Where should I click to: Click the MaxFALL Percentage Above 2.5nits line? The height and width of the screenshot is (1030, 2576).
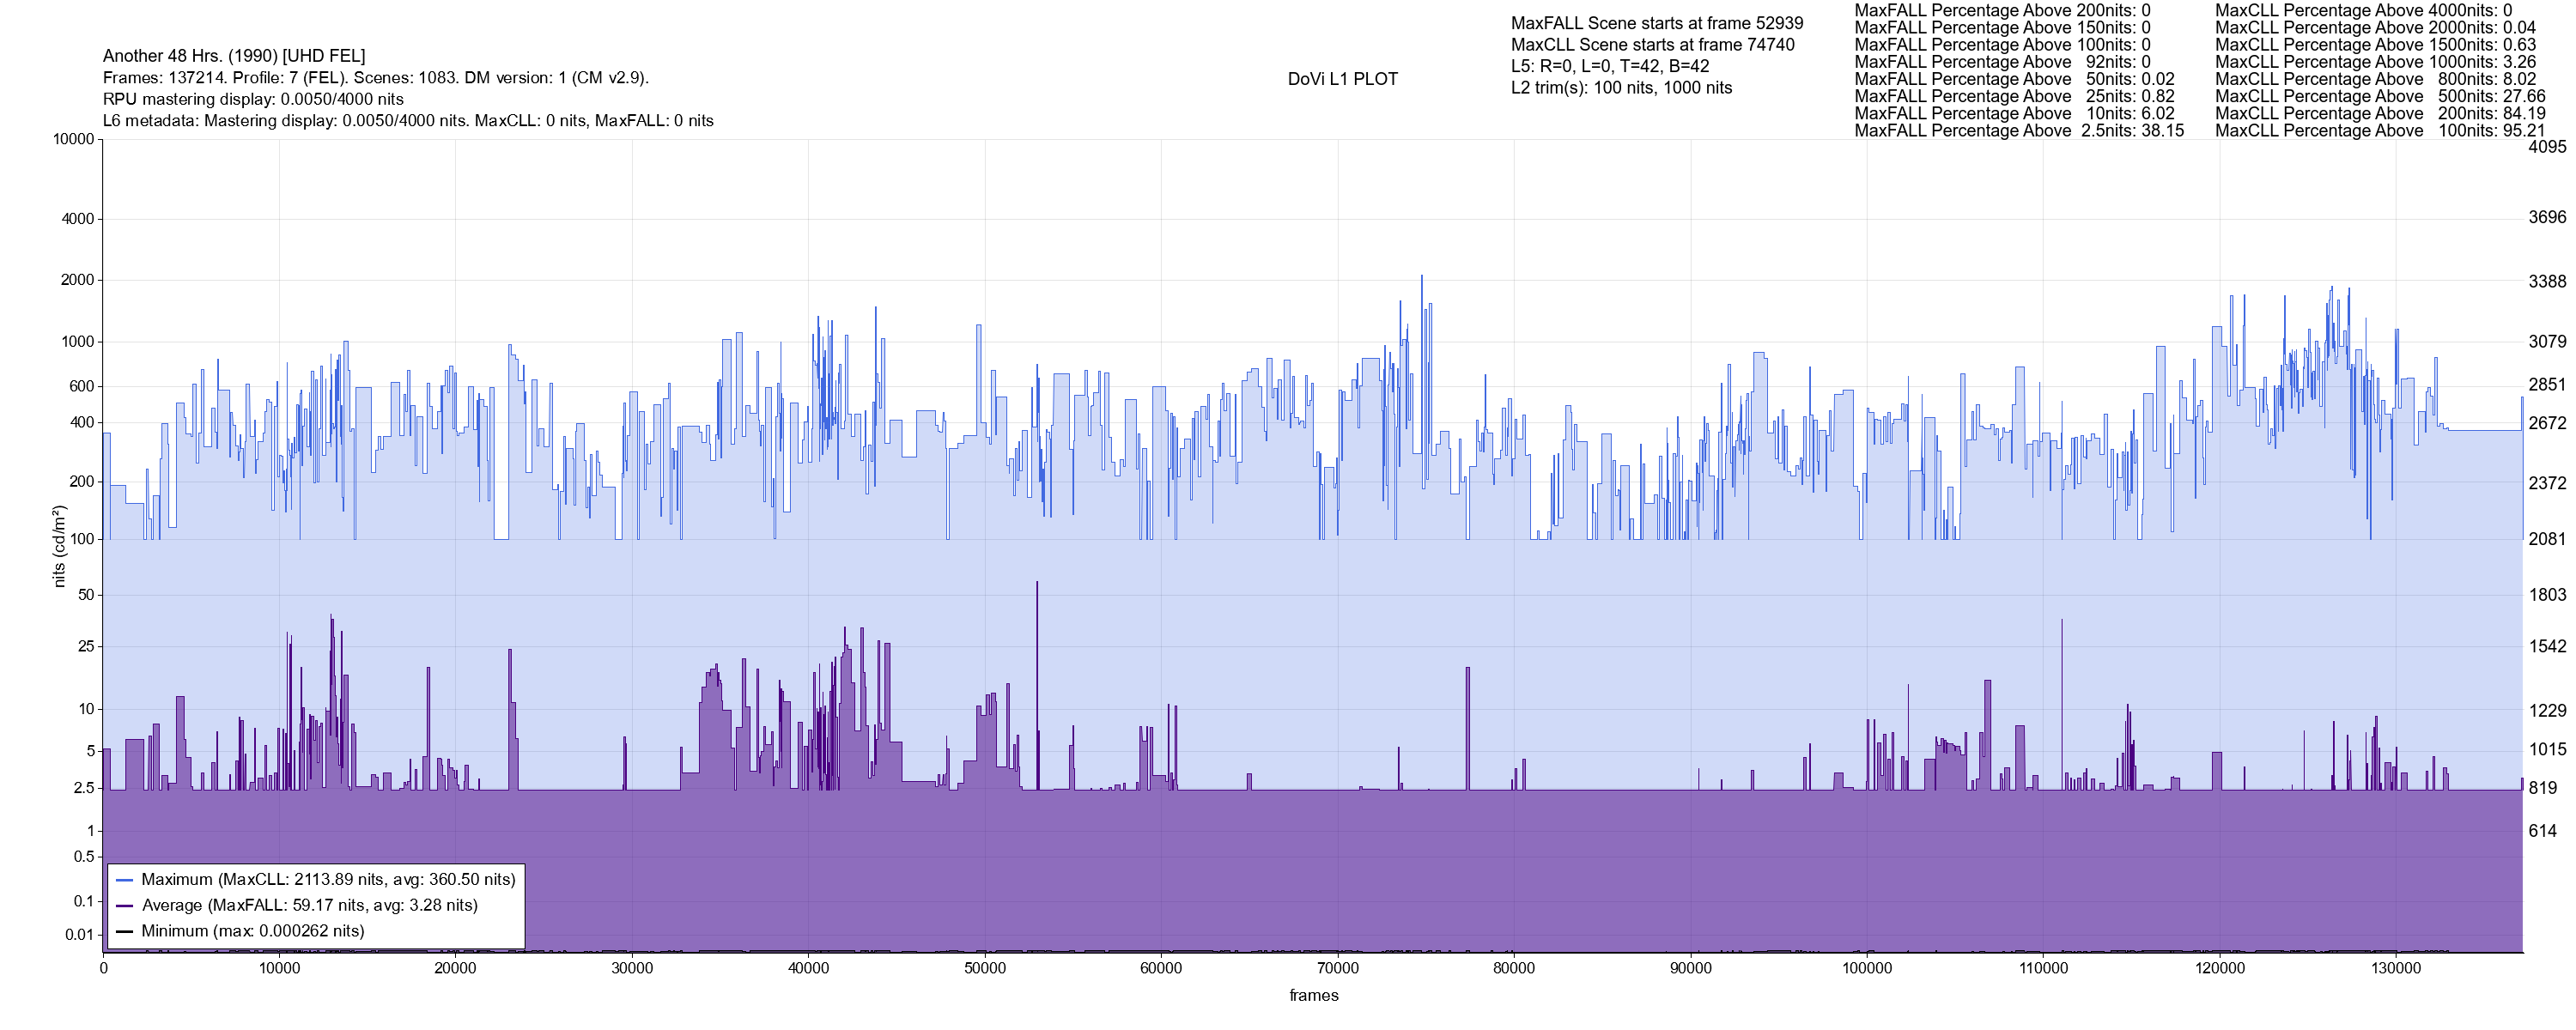(x=2019, y=131)
